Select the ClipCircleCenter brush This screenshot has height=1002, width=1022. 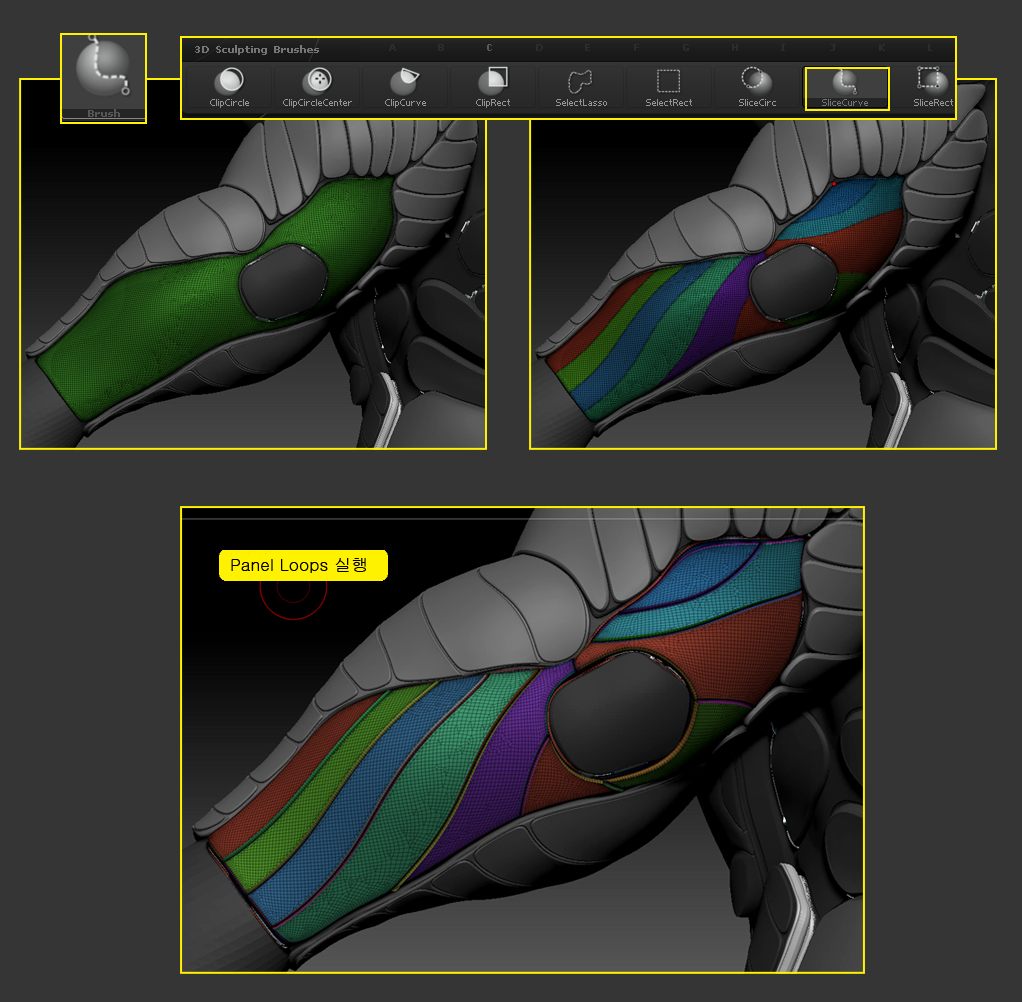(317, 87)
